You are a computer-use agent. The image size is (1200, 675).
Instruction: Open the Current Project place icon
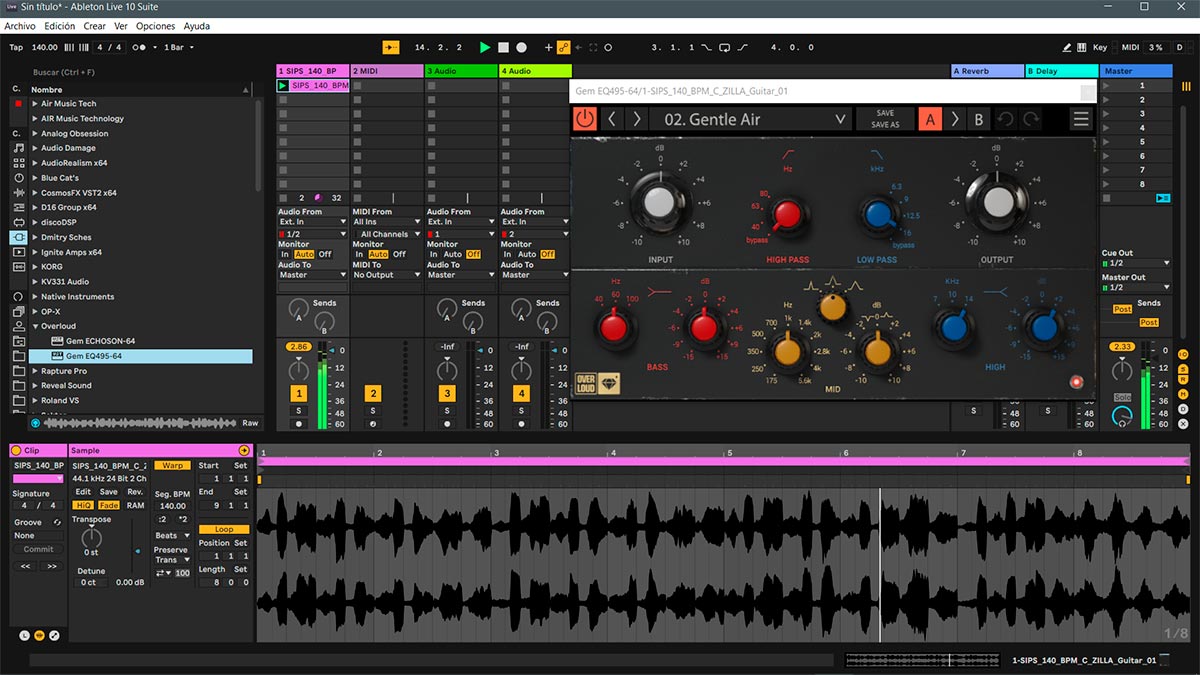(18, 341)
